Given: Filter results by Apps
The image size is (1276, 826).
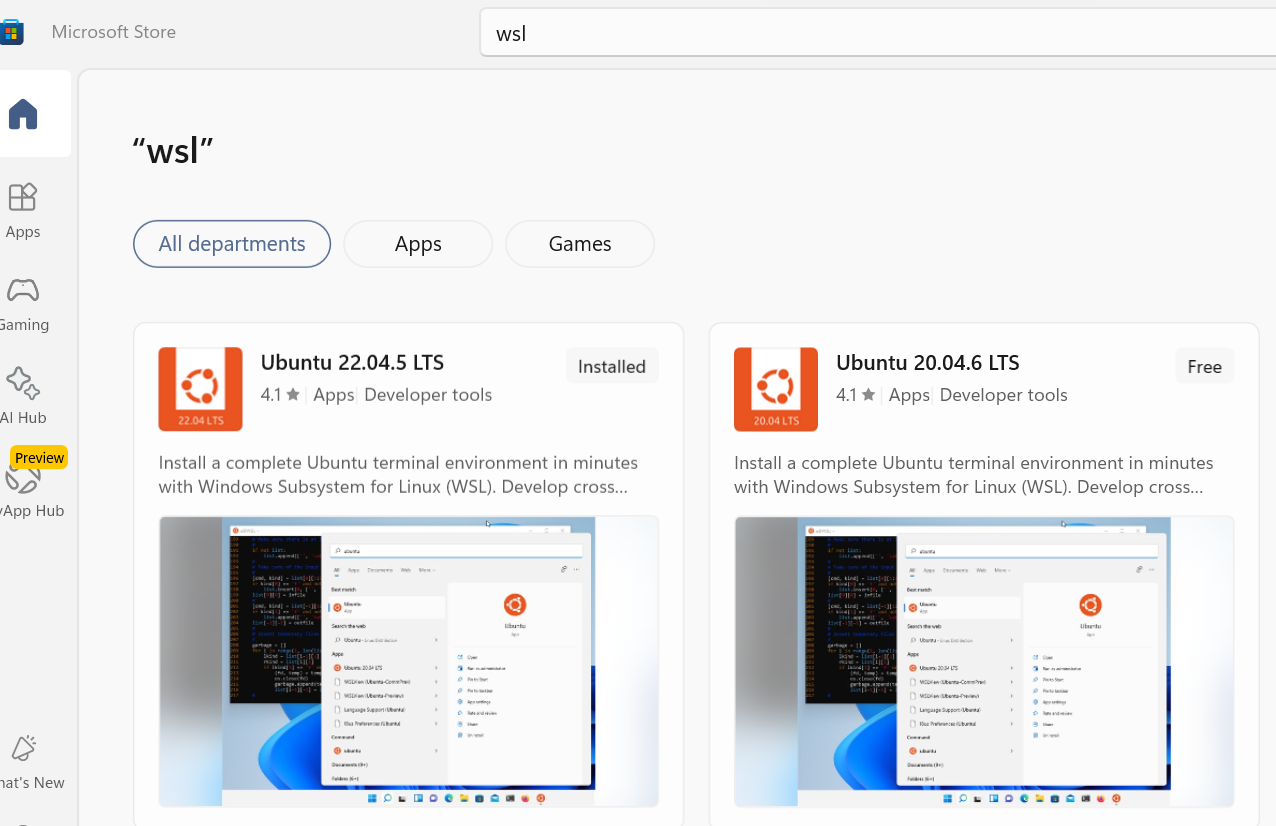Looking at the screenshot, I should pos(418,244).
